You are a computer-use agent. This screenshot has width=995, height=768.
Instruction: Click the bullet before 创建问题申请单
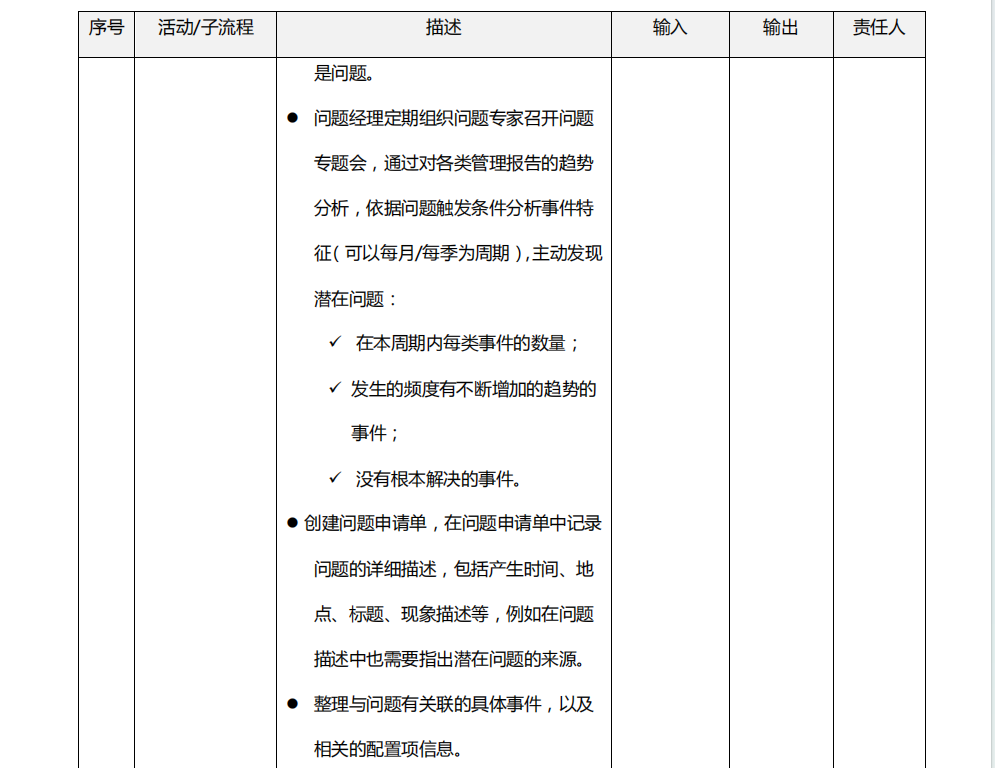[x=293, y=523]
